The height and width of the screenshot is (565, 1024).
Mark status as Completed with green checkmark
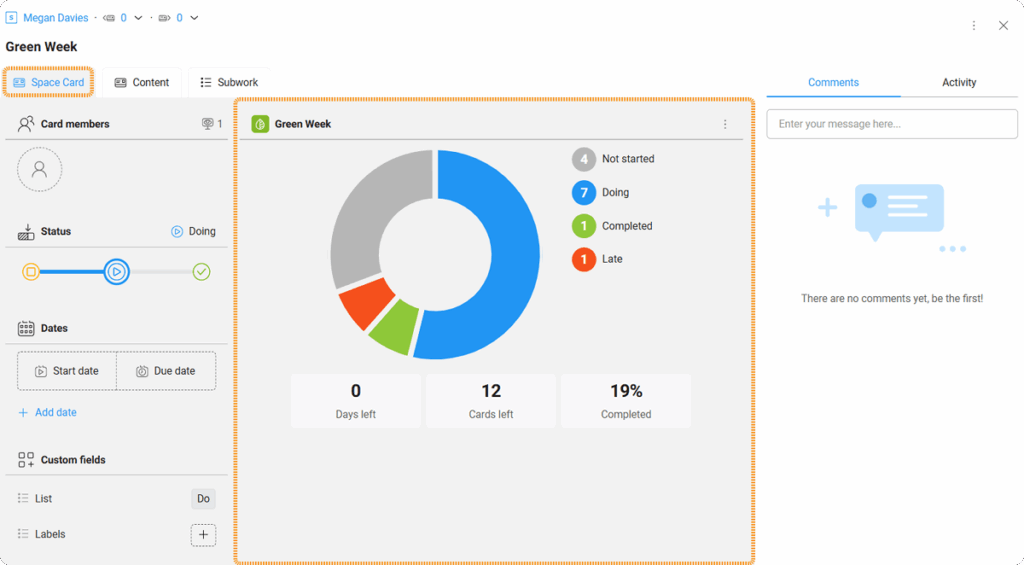coord(201,272)
